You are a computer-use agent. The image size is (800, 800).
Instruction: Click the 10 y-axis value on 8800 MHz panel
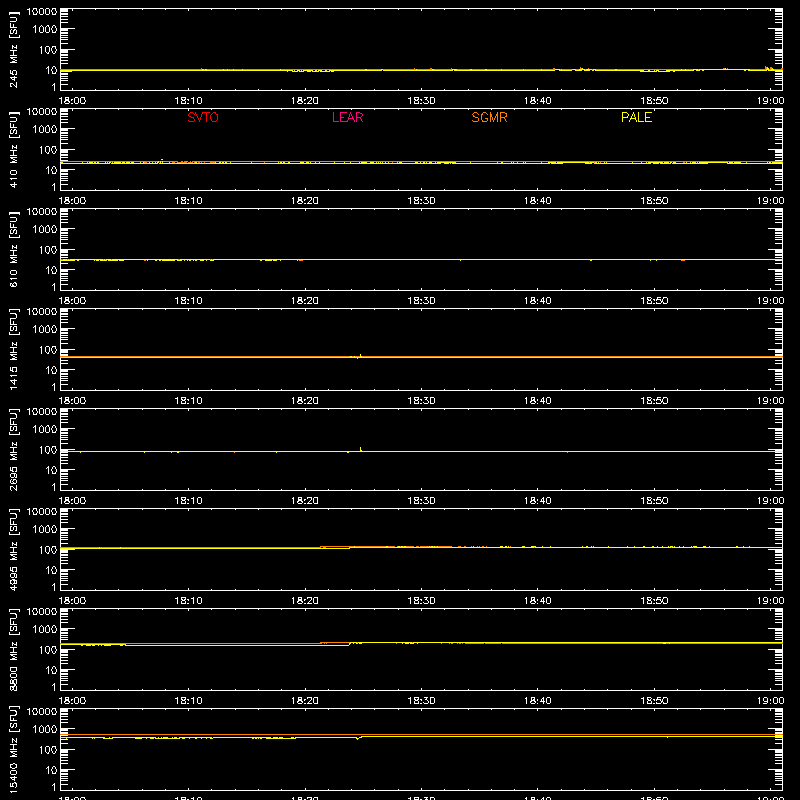click(x=51, y=670)
